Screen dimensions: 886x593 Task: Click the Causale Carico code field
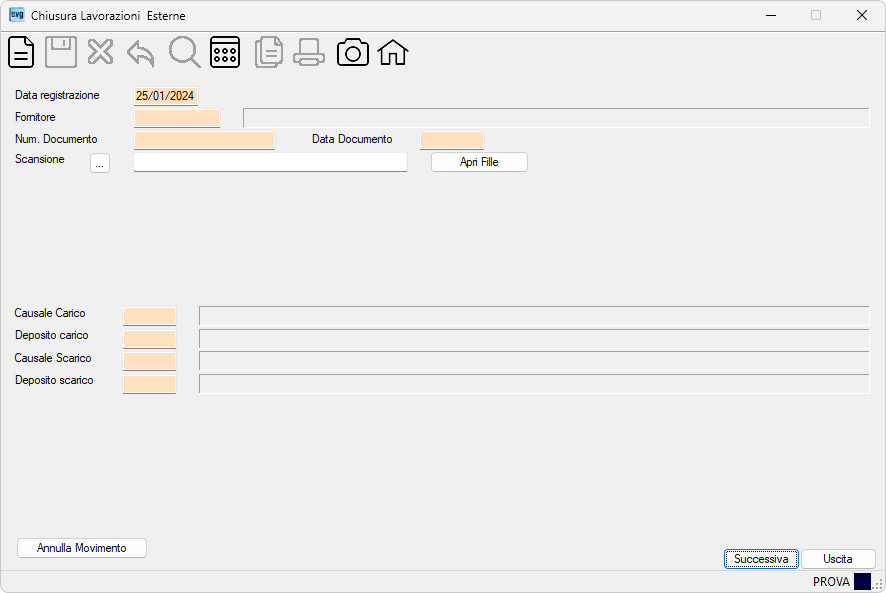coord(149,316)
